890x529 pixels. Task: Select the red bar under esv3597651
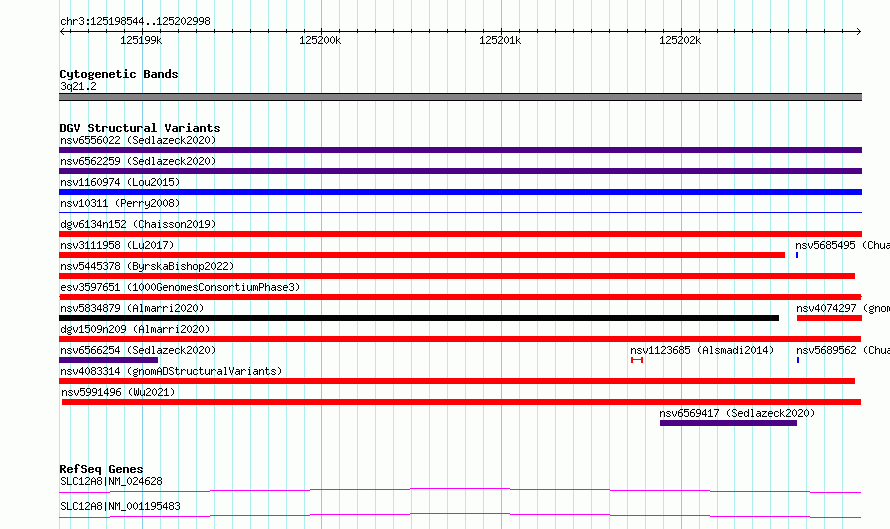tap(460, 297)
